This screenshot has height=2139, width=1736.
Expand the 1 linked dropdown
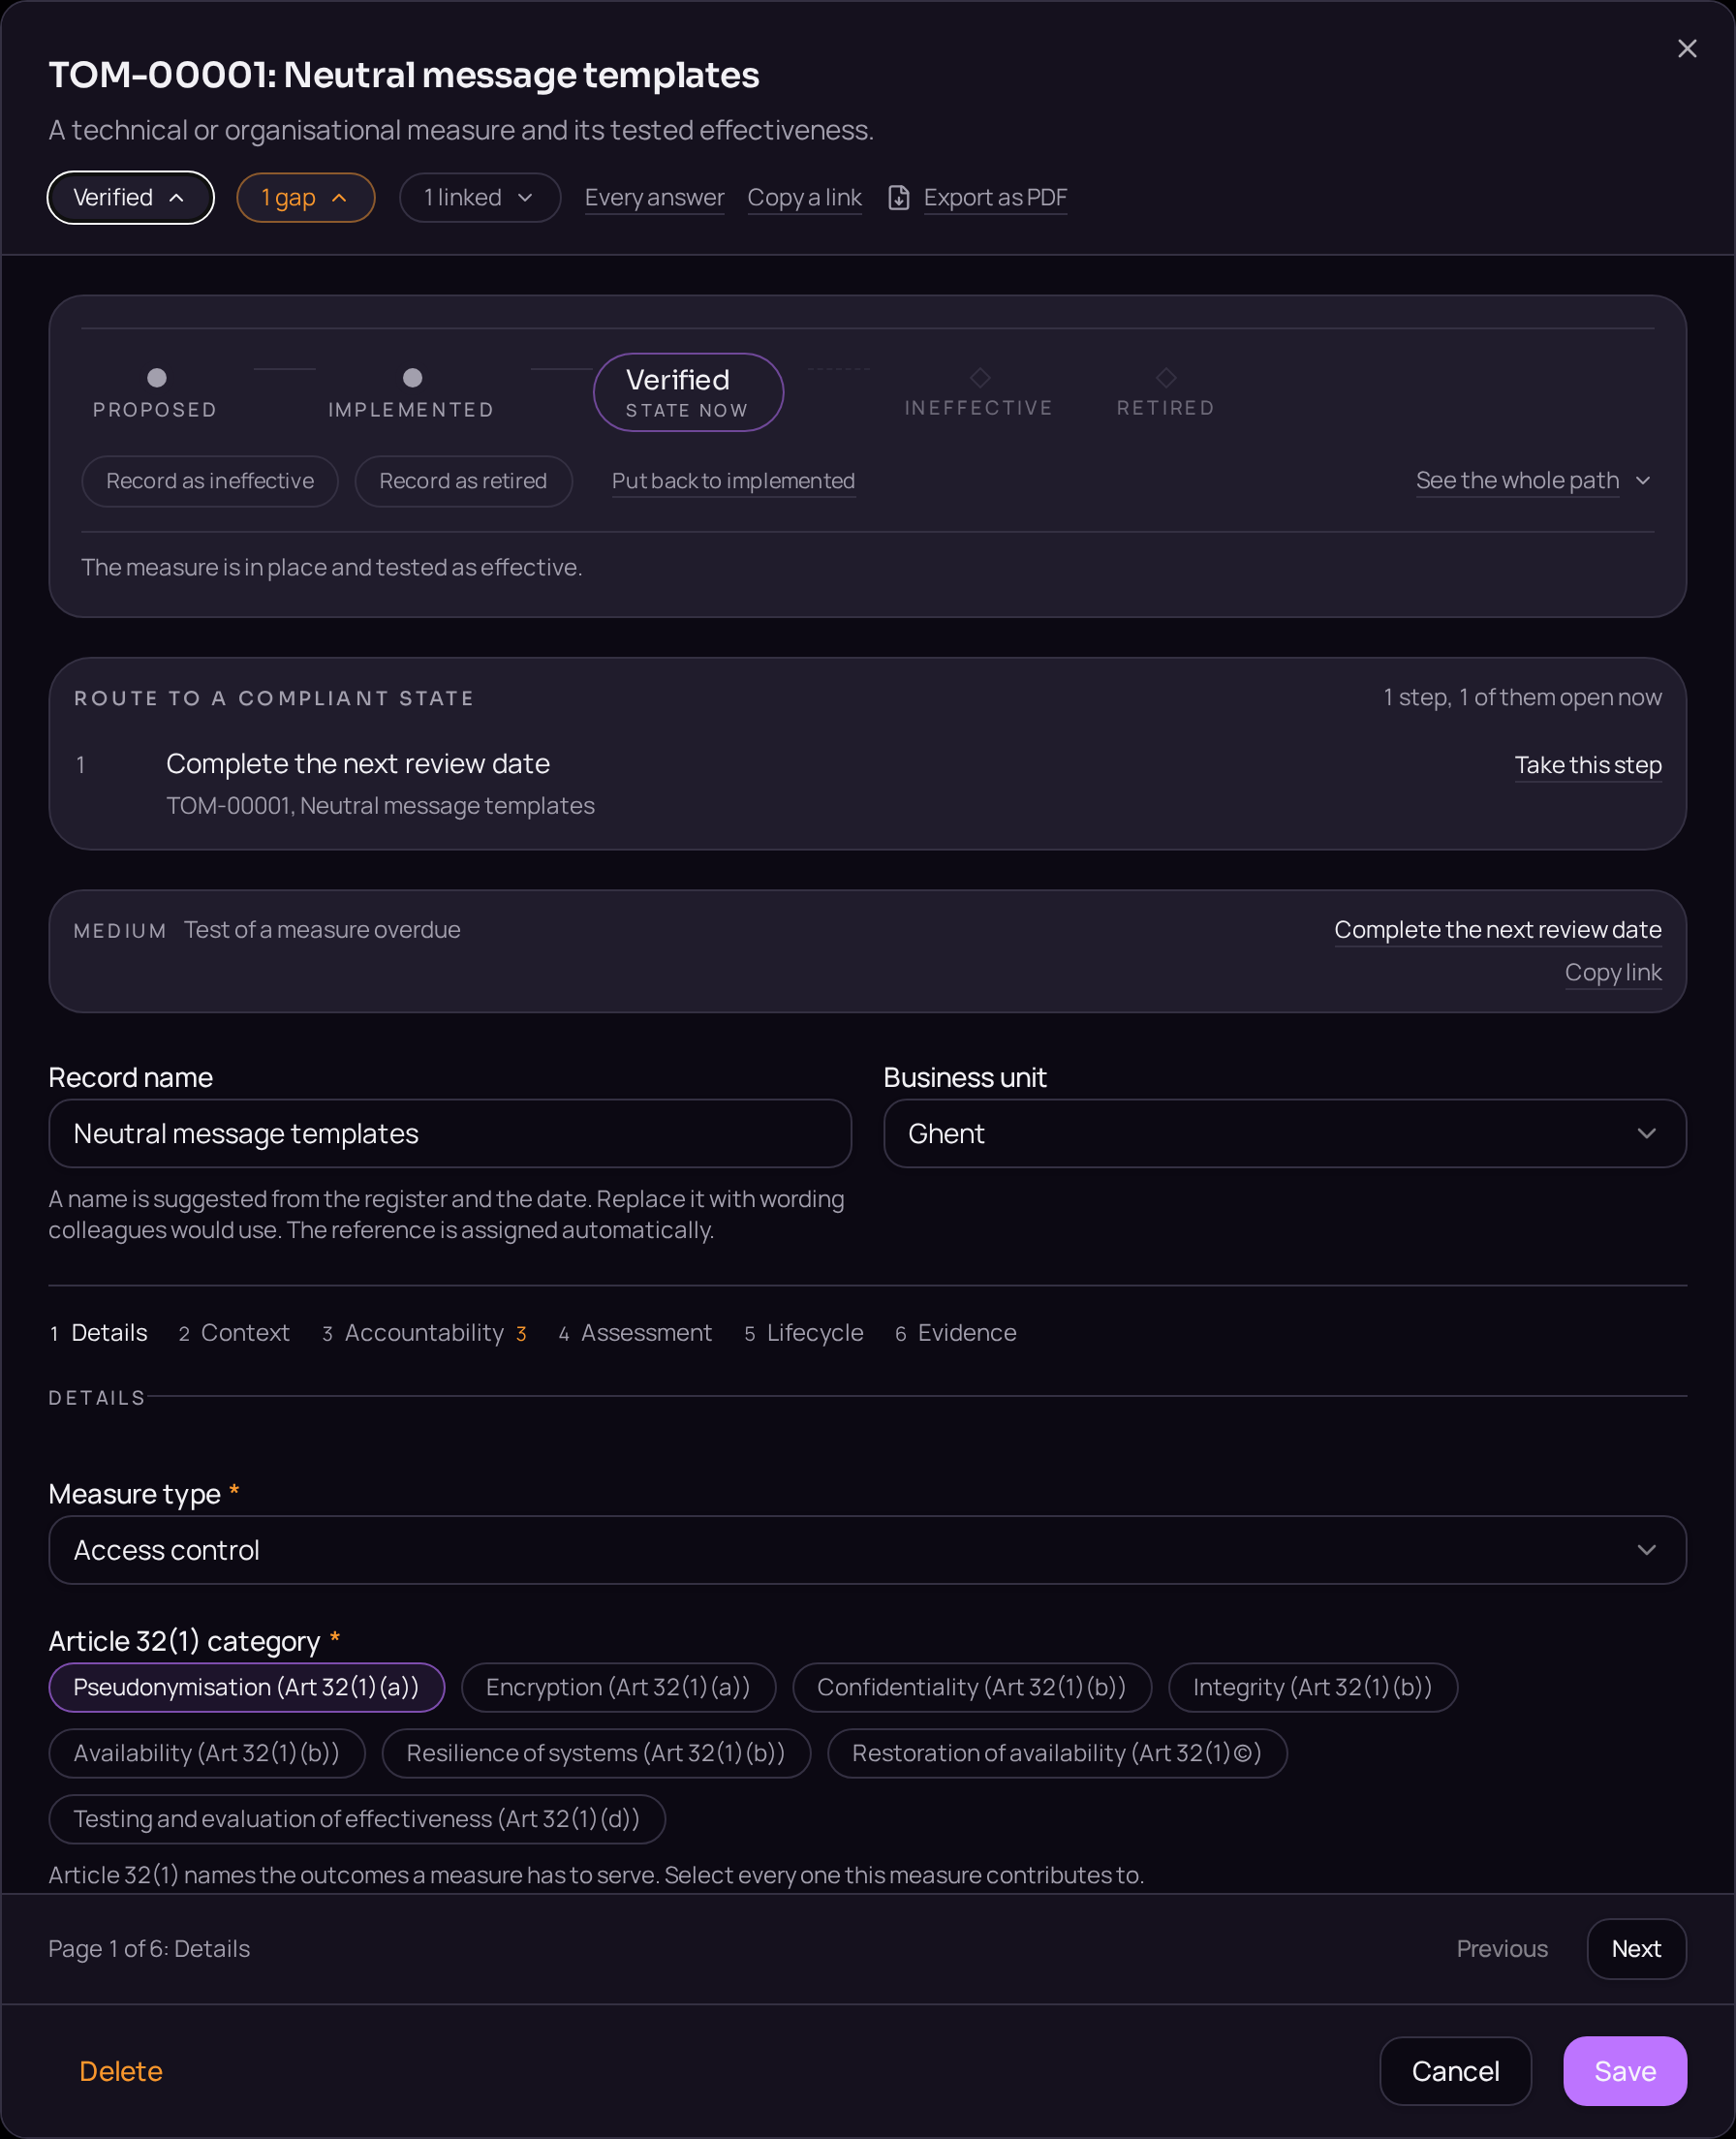pos(480,198)
